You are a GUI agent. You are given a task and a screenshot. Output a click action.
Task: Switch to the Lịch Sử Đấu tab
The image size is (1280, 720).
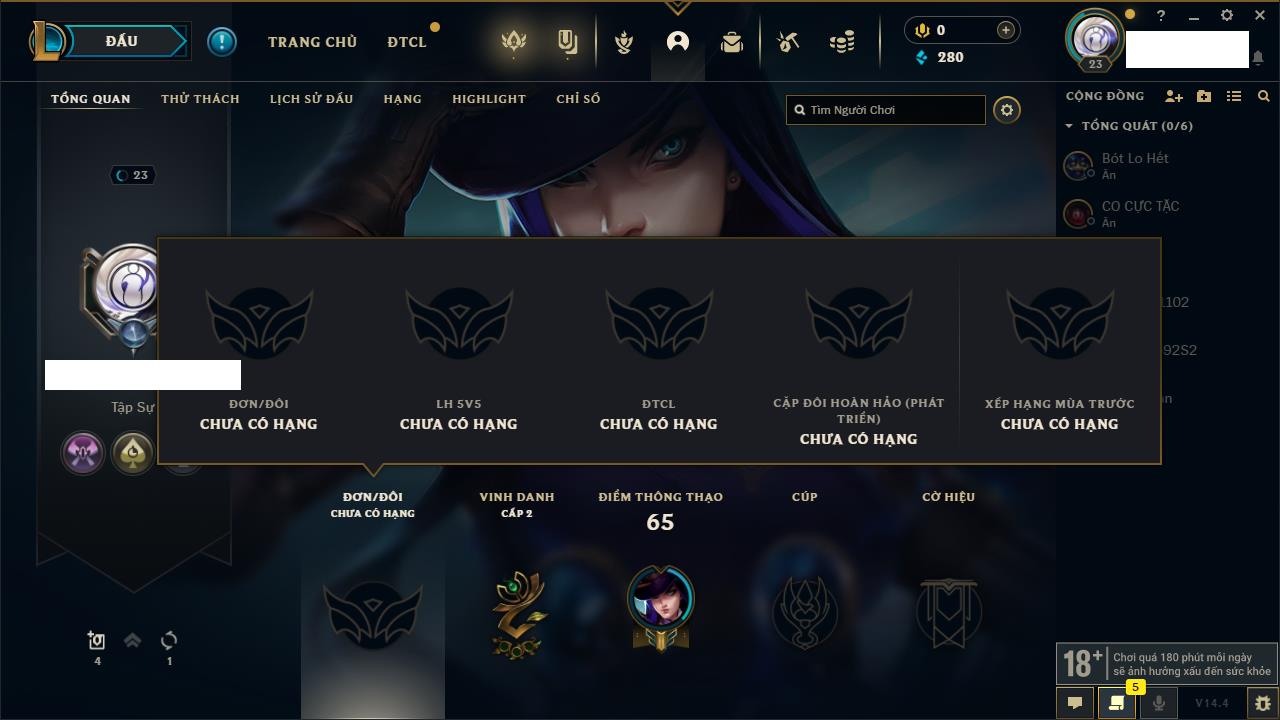pyautogui.click(x=311, y=99)
